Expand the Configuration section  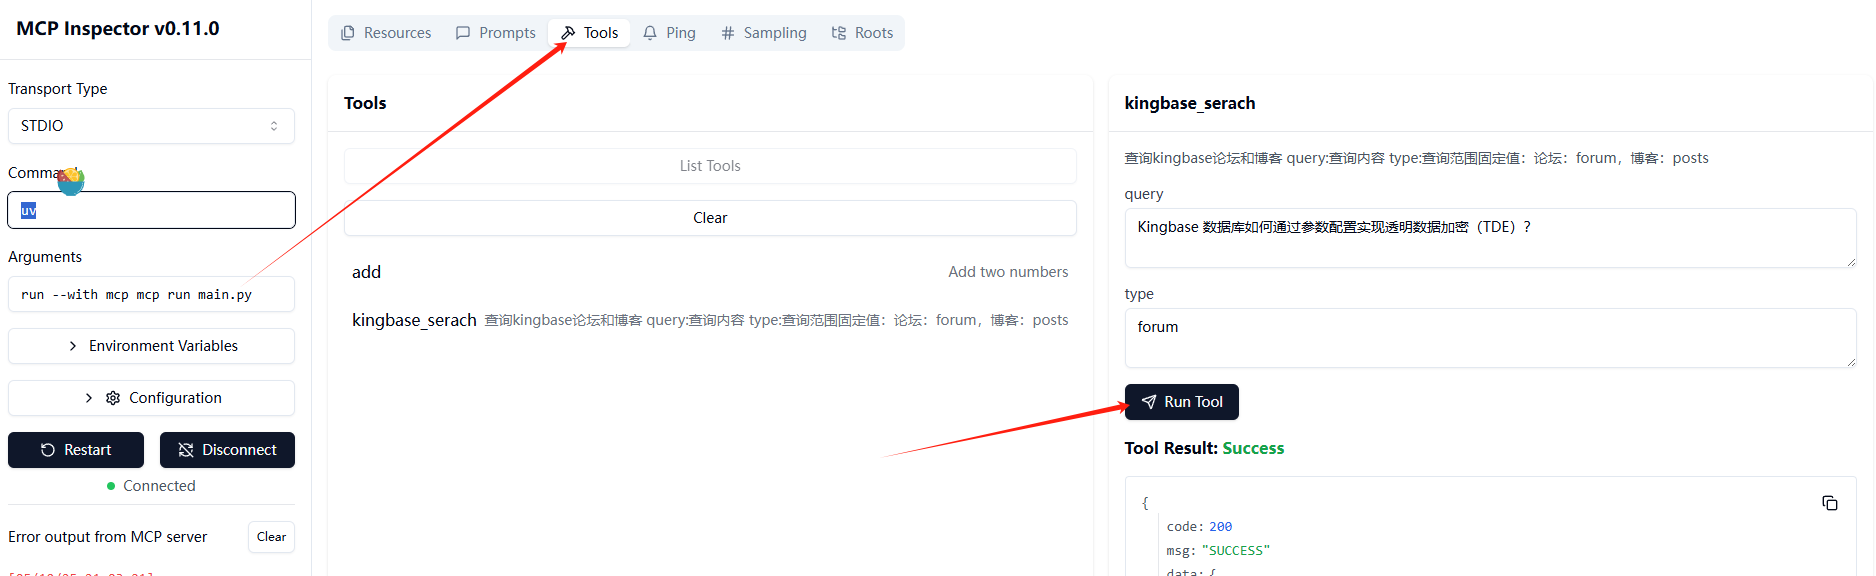[151, 398]
